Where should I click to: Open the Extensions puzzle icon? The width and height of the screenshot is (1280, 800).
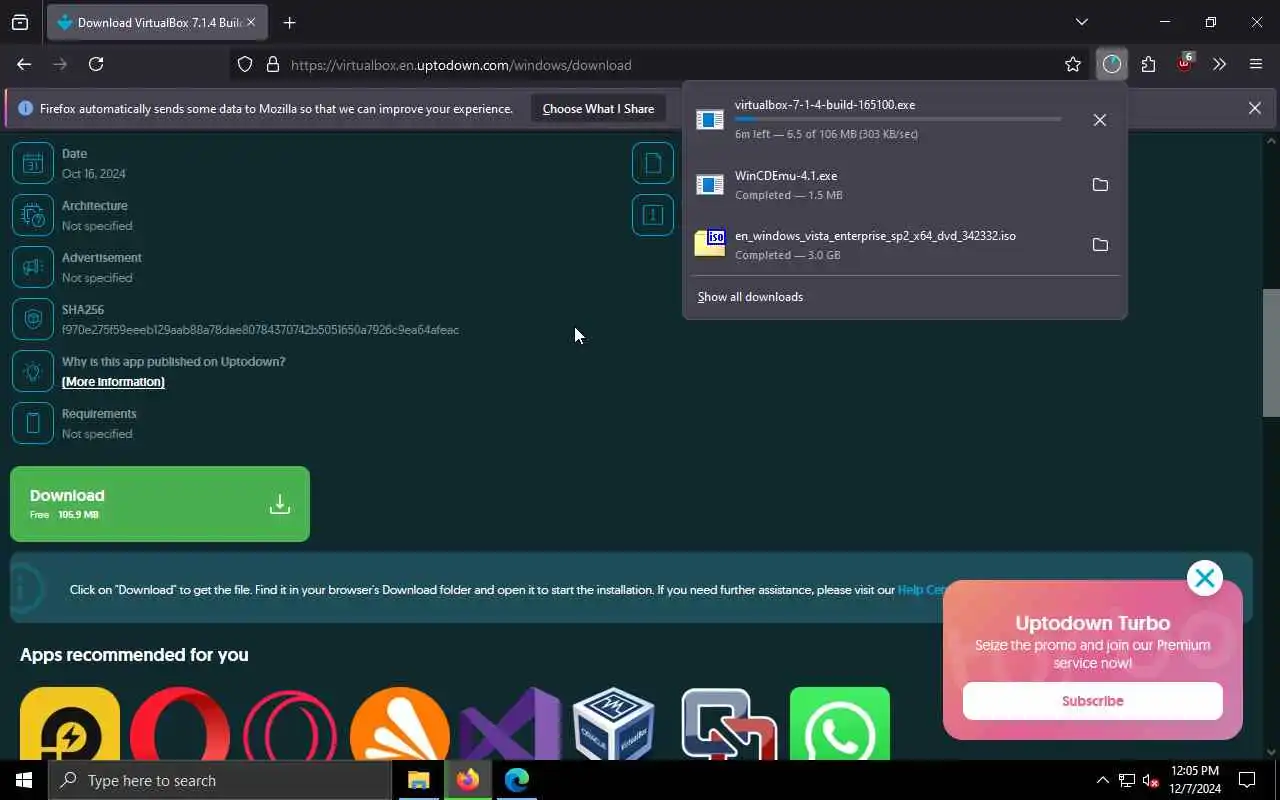pos(1148,65)
